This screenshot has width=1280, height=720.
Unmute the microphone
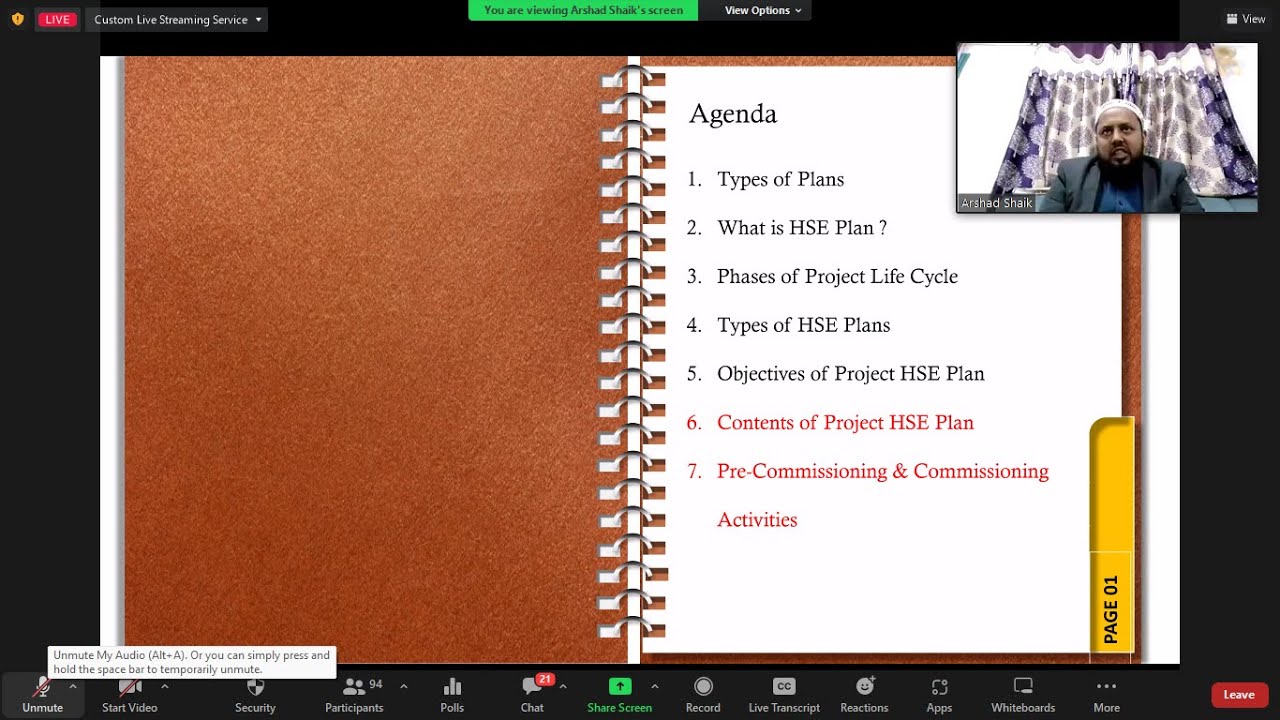42,695
